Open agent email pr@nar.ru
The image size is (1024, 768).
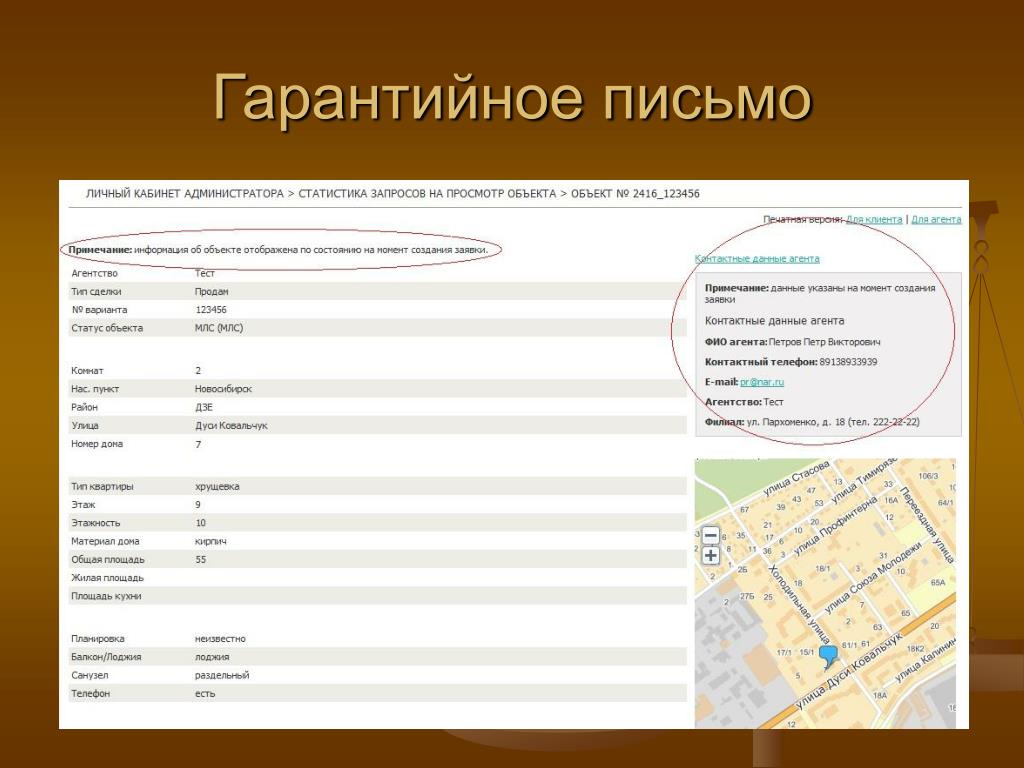point(761,382)
